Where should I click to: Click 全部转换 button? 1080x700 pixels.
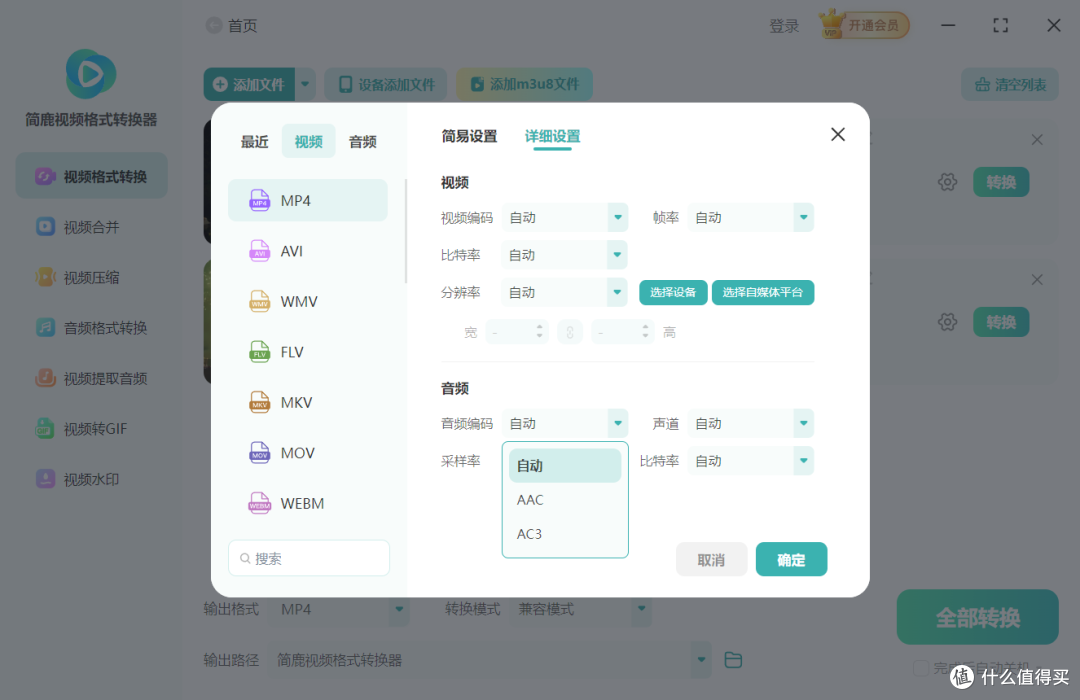977,617
